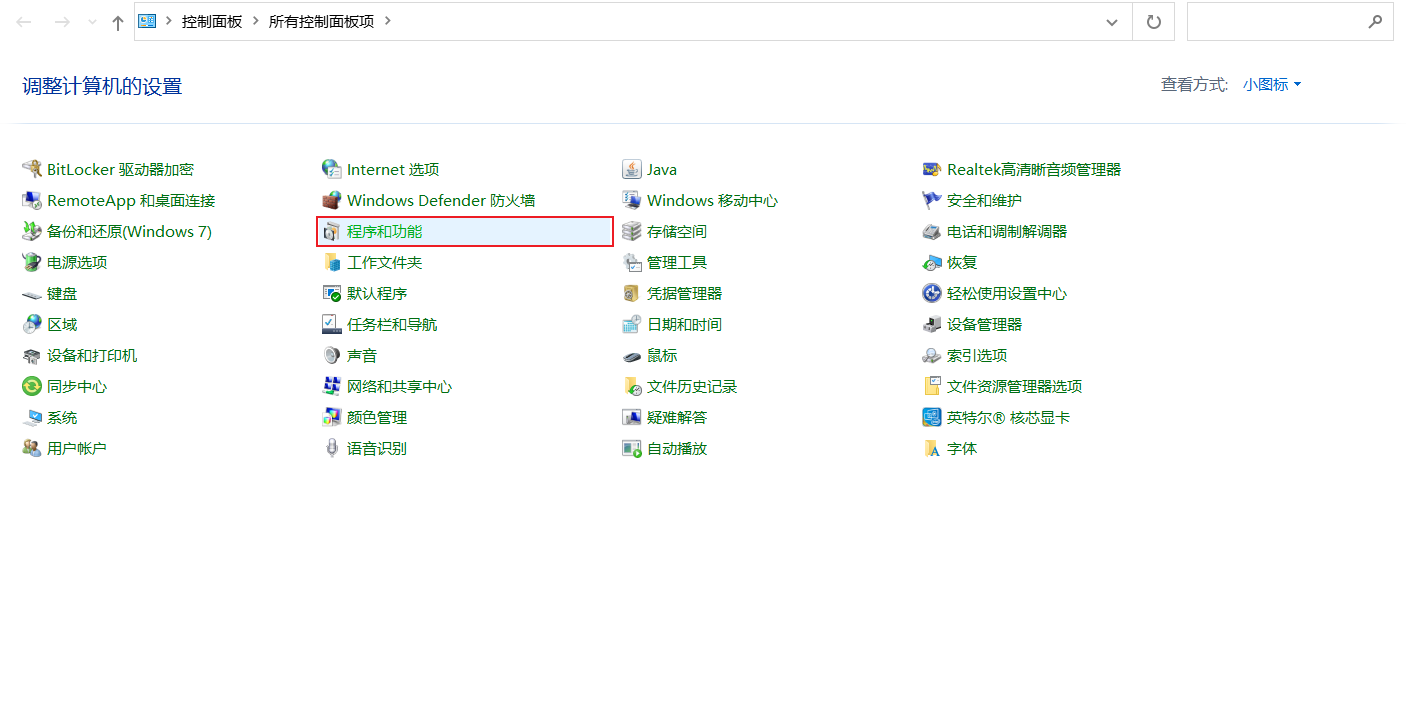
Task: Open the 任务栏和导航 link
Action: pyautogui.click(x=392, y=325)
